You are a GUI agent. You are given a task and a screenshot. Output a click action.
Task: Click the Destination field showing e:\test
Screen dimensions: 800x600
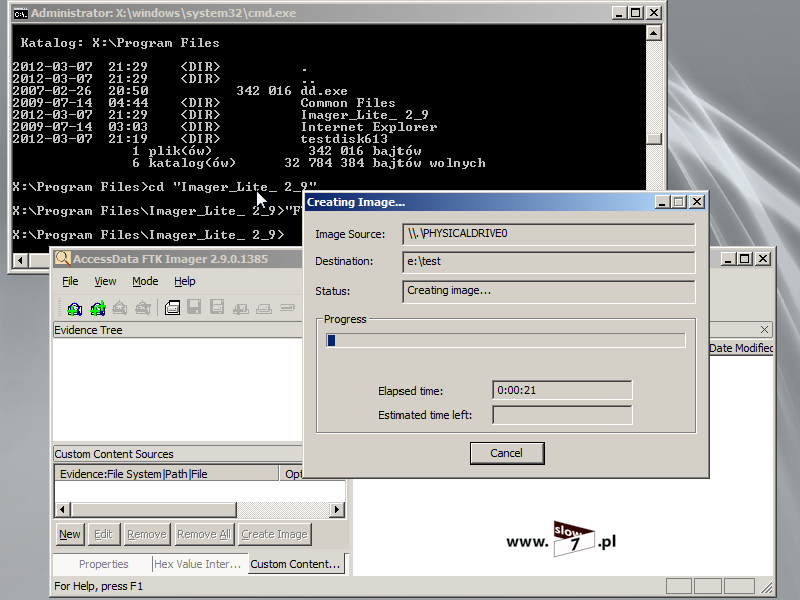click(x=548, y=262)
